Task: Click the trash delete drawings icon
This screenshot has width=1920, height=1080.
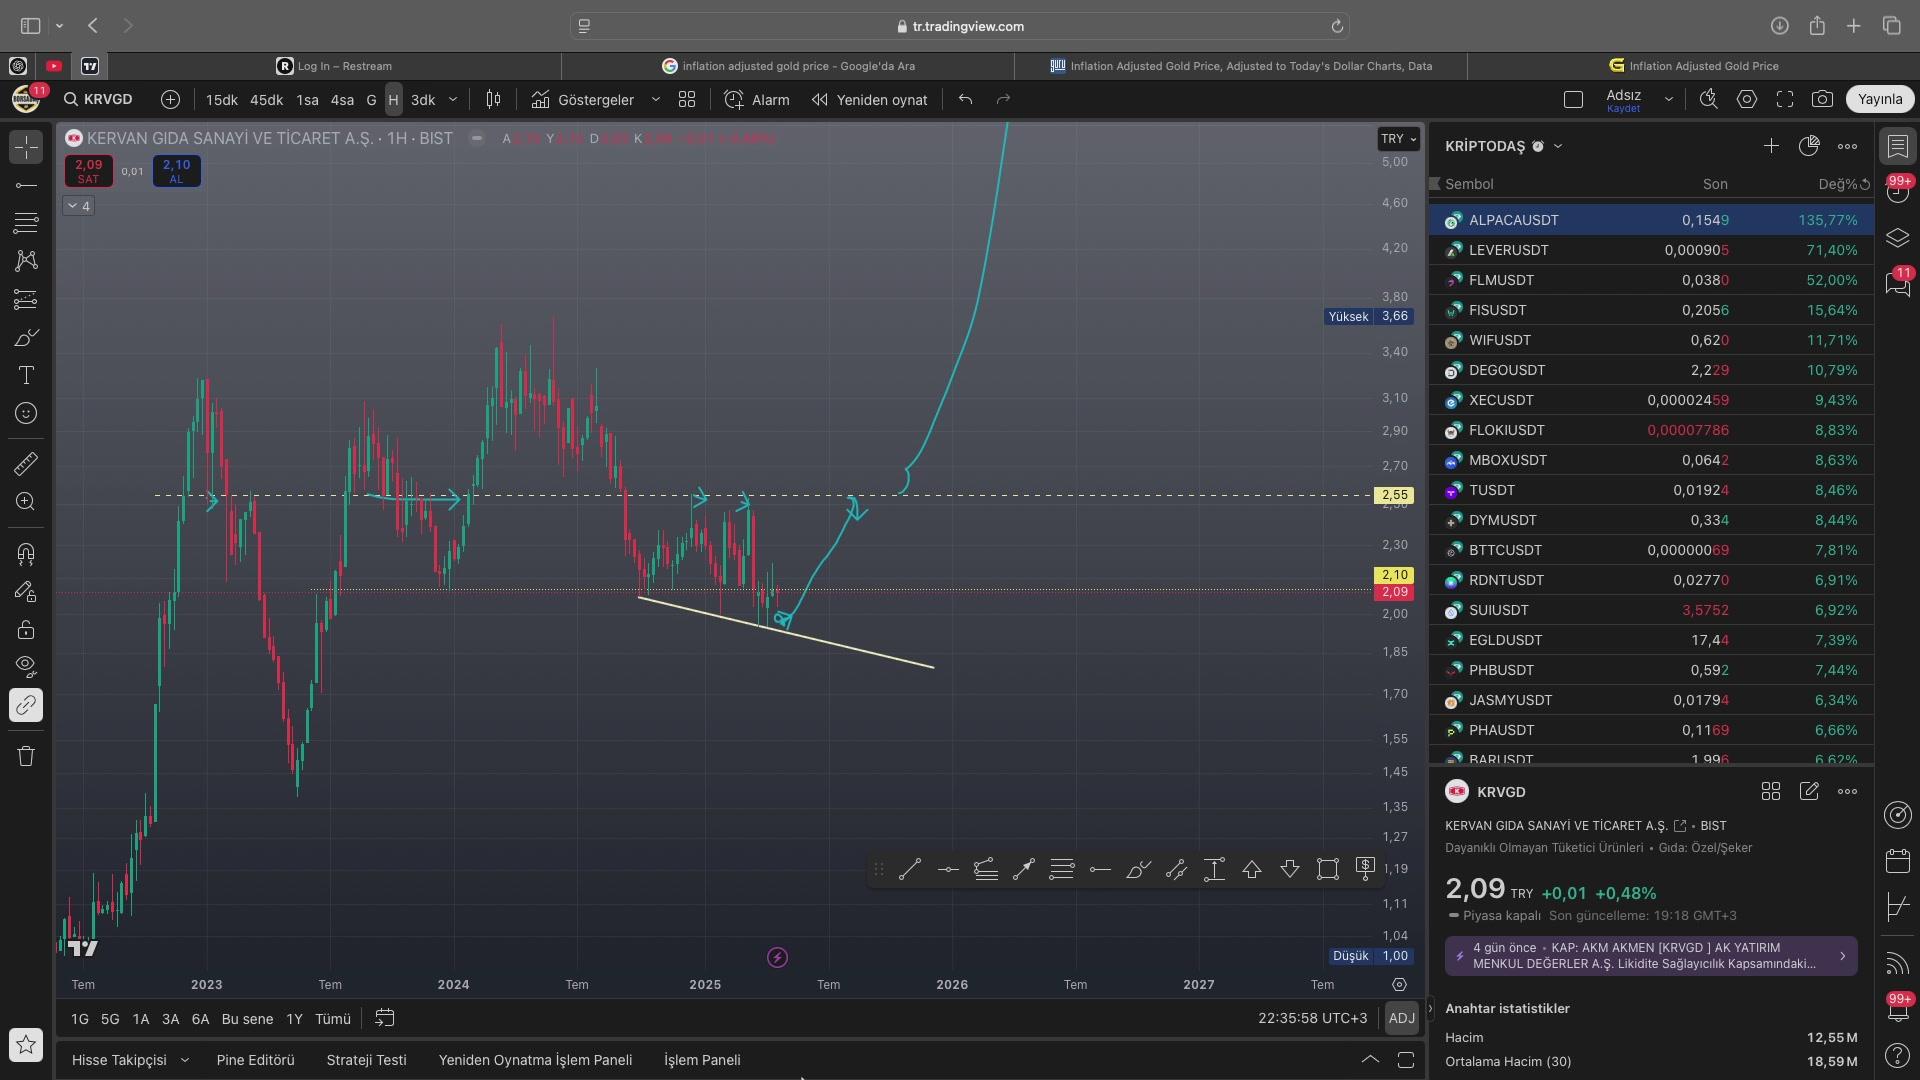Action: (x=26, y=756)
